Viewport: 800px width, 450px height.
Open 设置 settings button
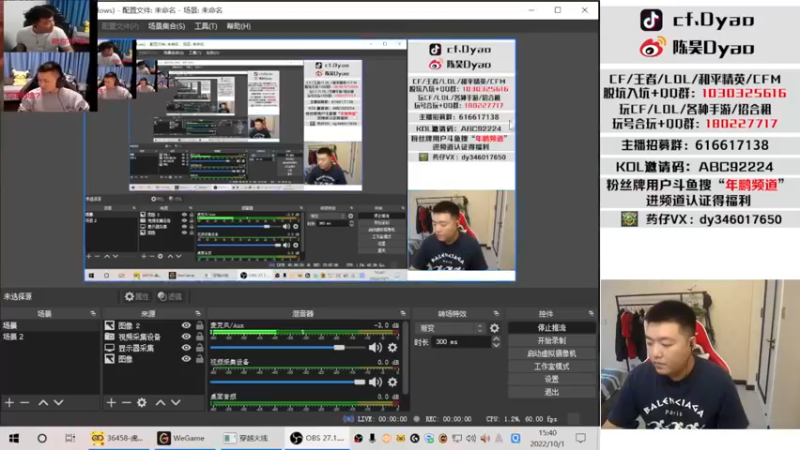click(552, 379)
